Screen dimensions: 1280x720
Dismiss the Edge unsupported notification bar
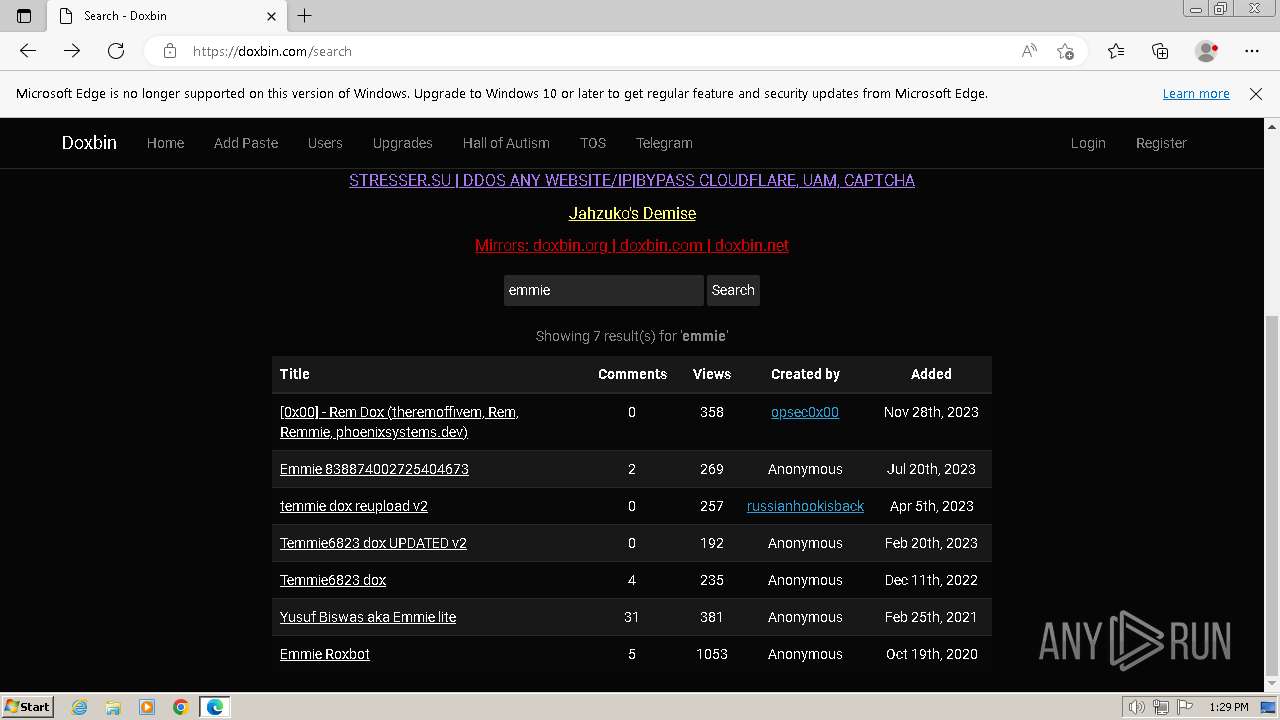[1256, 93]
